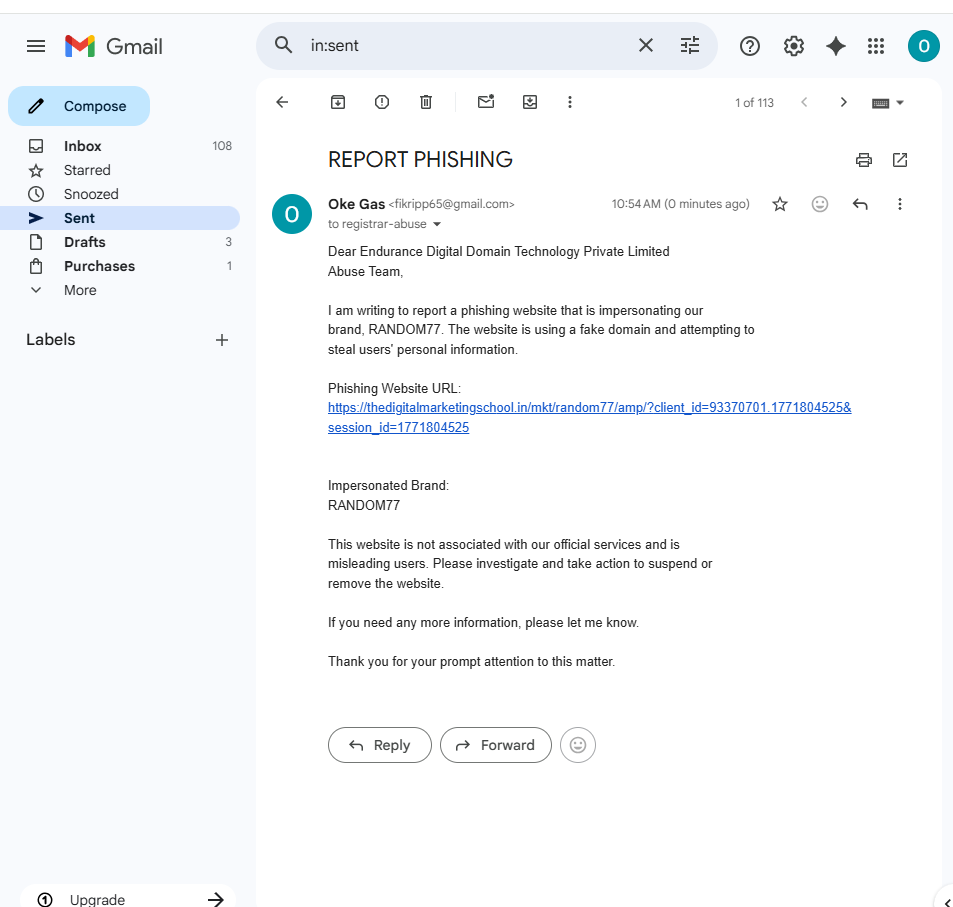The width and height of the screenshot is (953, 907).
Task: Print the REPORT PHISHING email
Action: pyautogui.click(x=864, y=160)
